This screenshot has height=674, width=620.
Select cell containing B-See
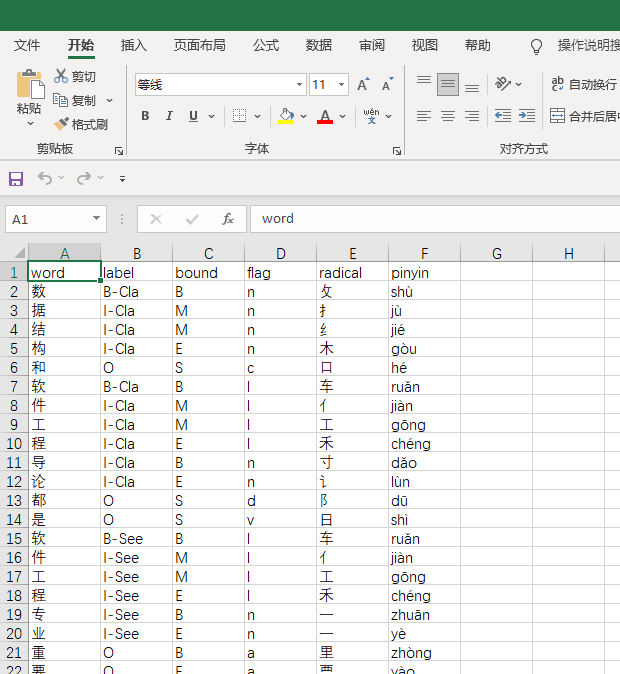(x=136, y=539)
